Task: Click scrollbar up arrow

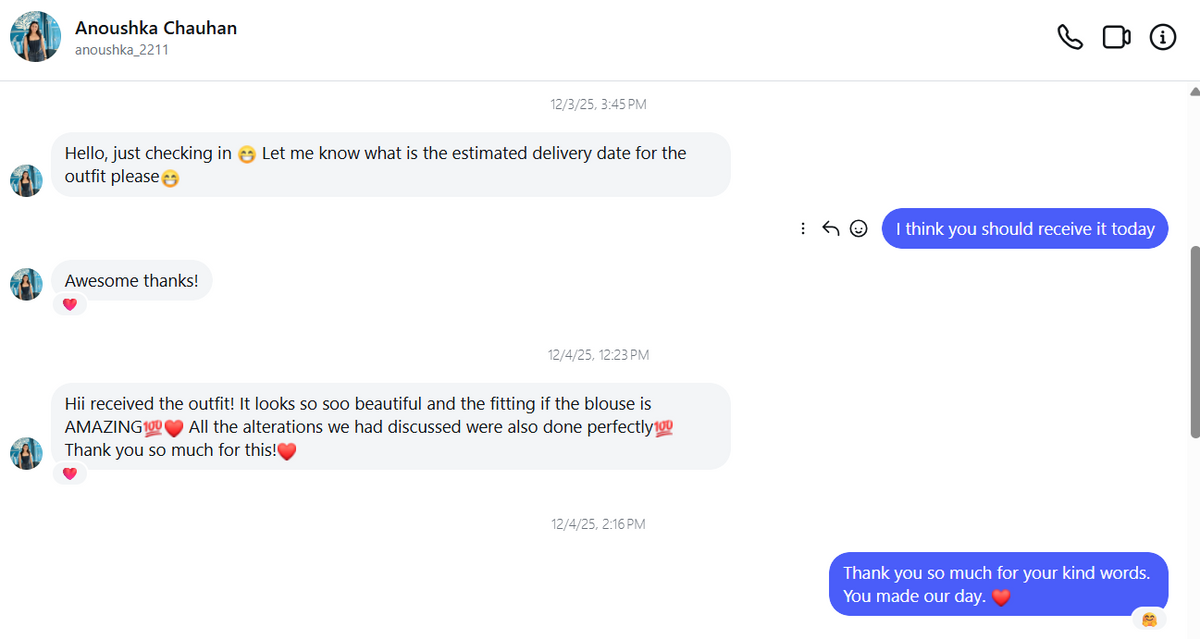Action: [x=1194, y=91]
